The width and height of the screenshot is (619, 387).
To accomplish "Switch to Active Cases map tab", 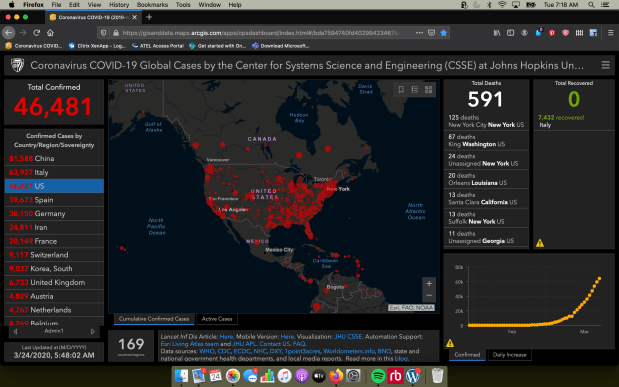I will point(217,319).
